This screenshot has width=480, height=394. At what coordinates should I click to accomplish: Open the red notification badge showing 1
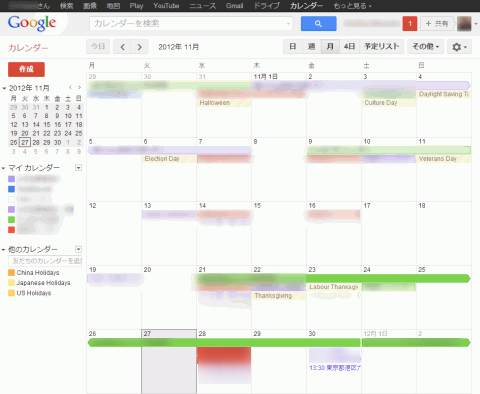(410, 24)
